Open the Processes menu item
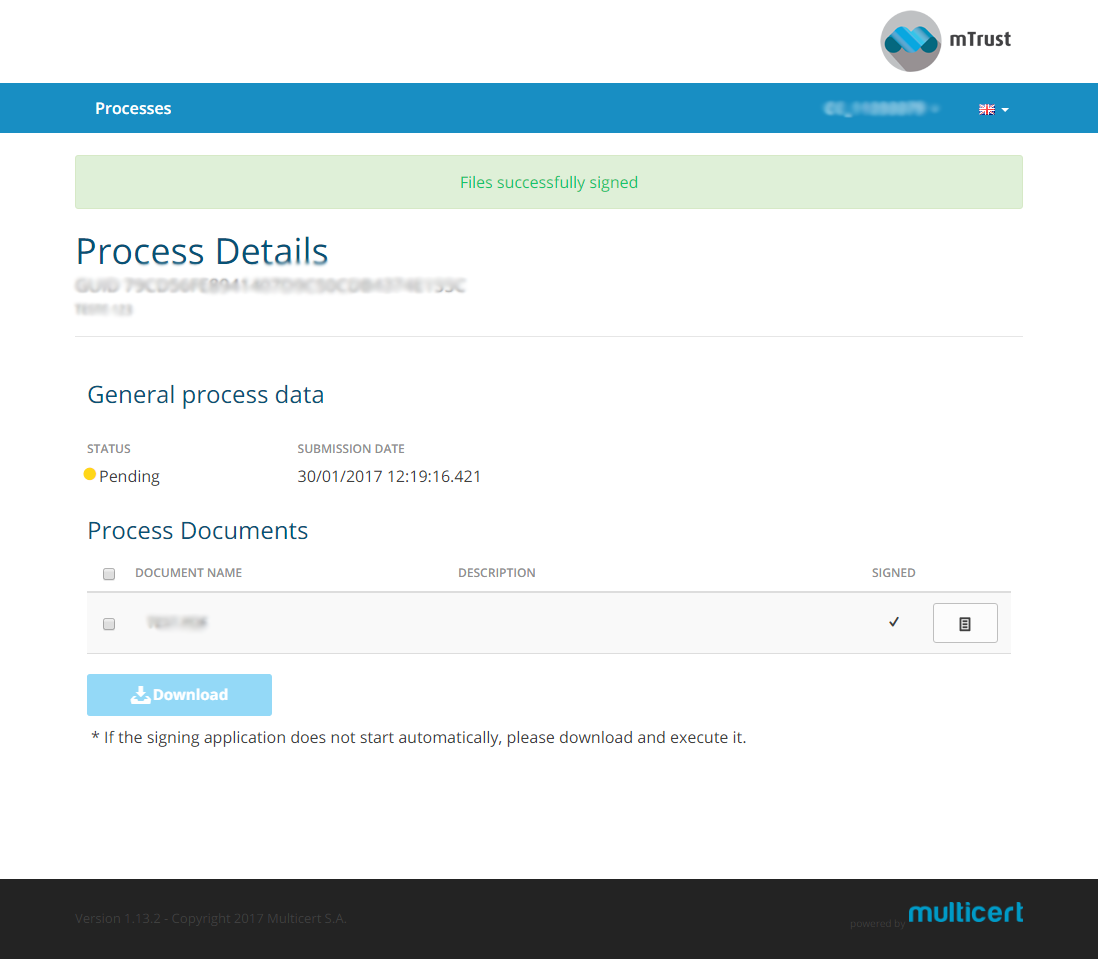This screenshot has width=1098, height=959. (133, 108)
